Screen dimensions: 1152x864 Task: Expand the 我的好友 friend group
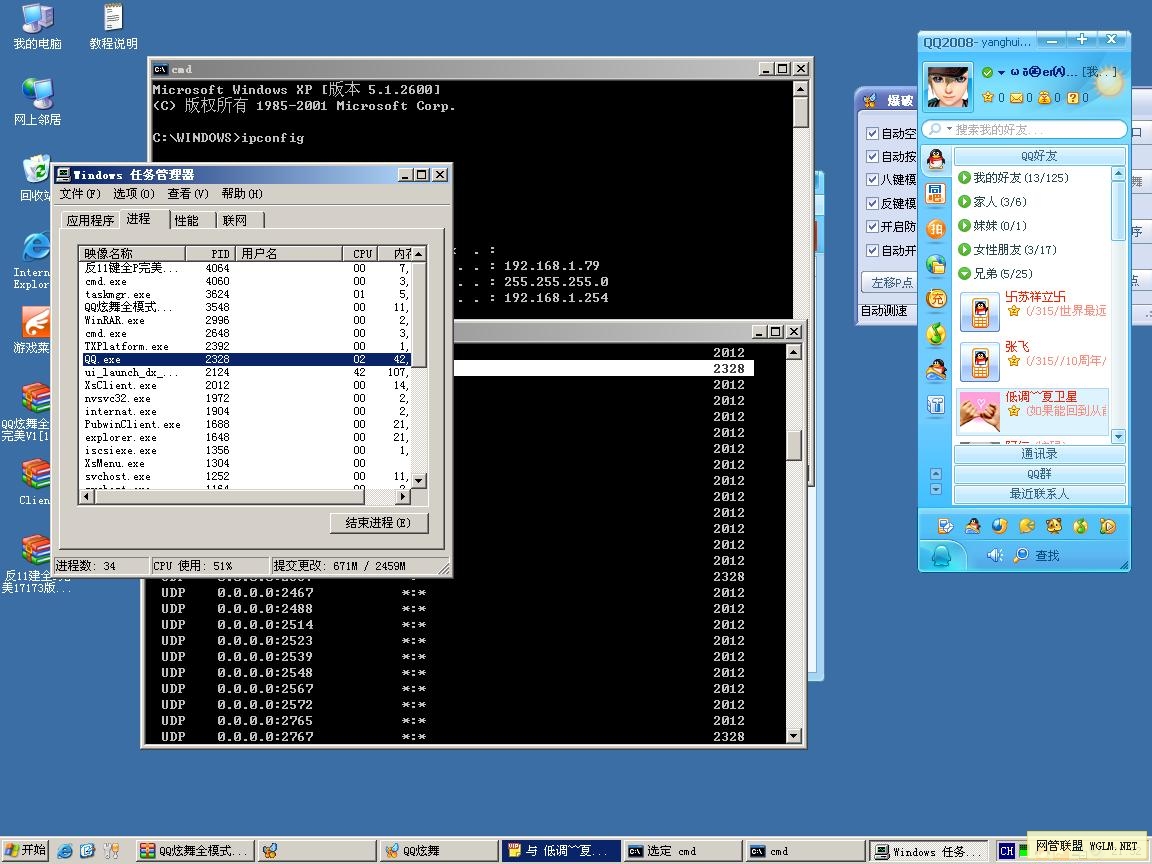pos(964,178)
